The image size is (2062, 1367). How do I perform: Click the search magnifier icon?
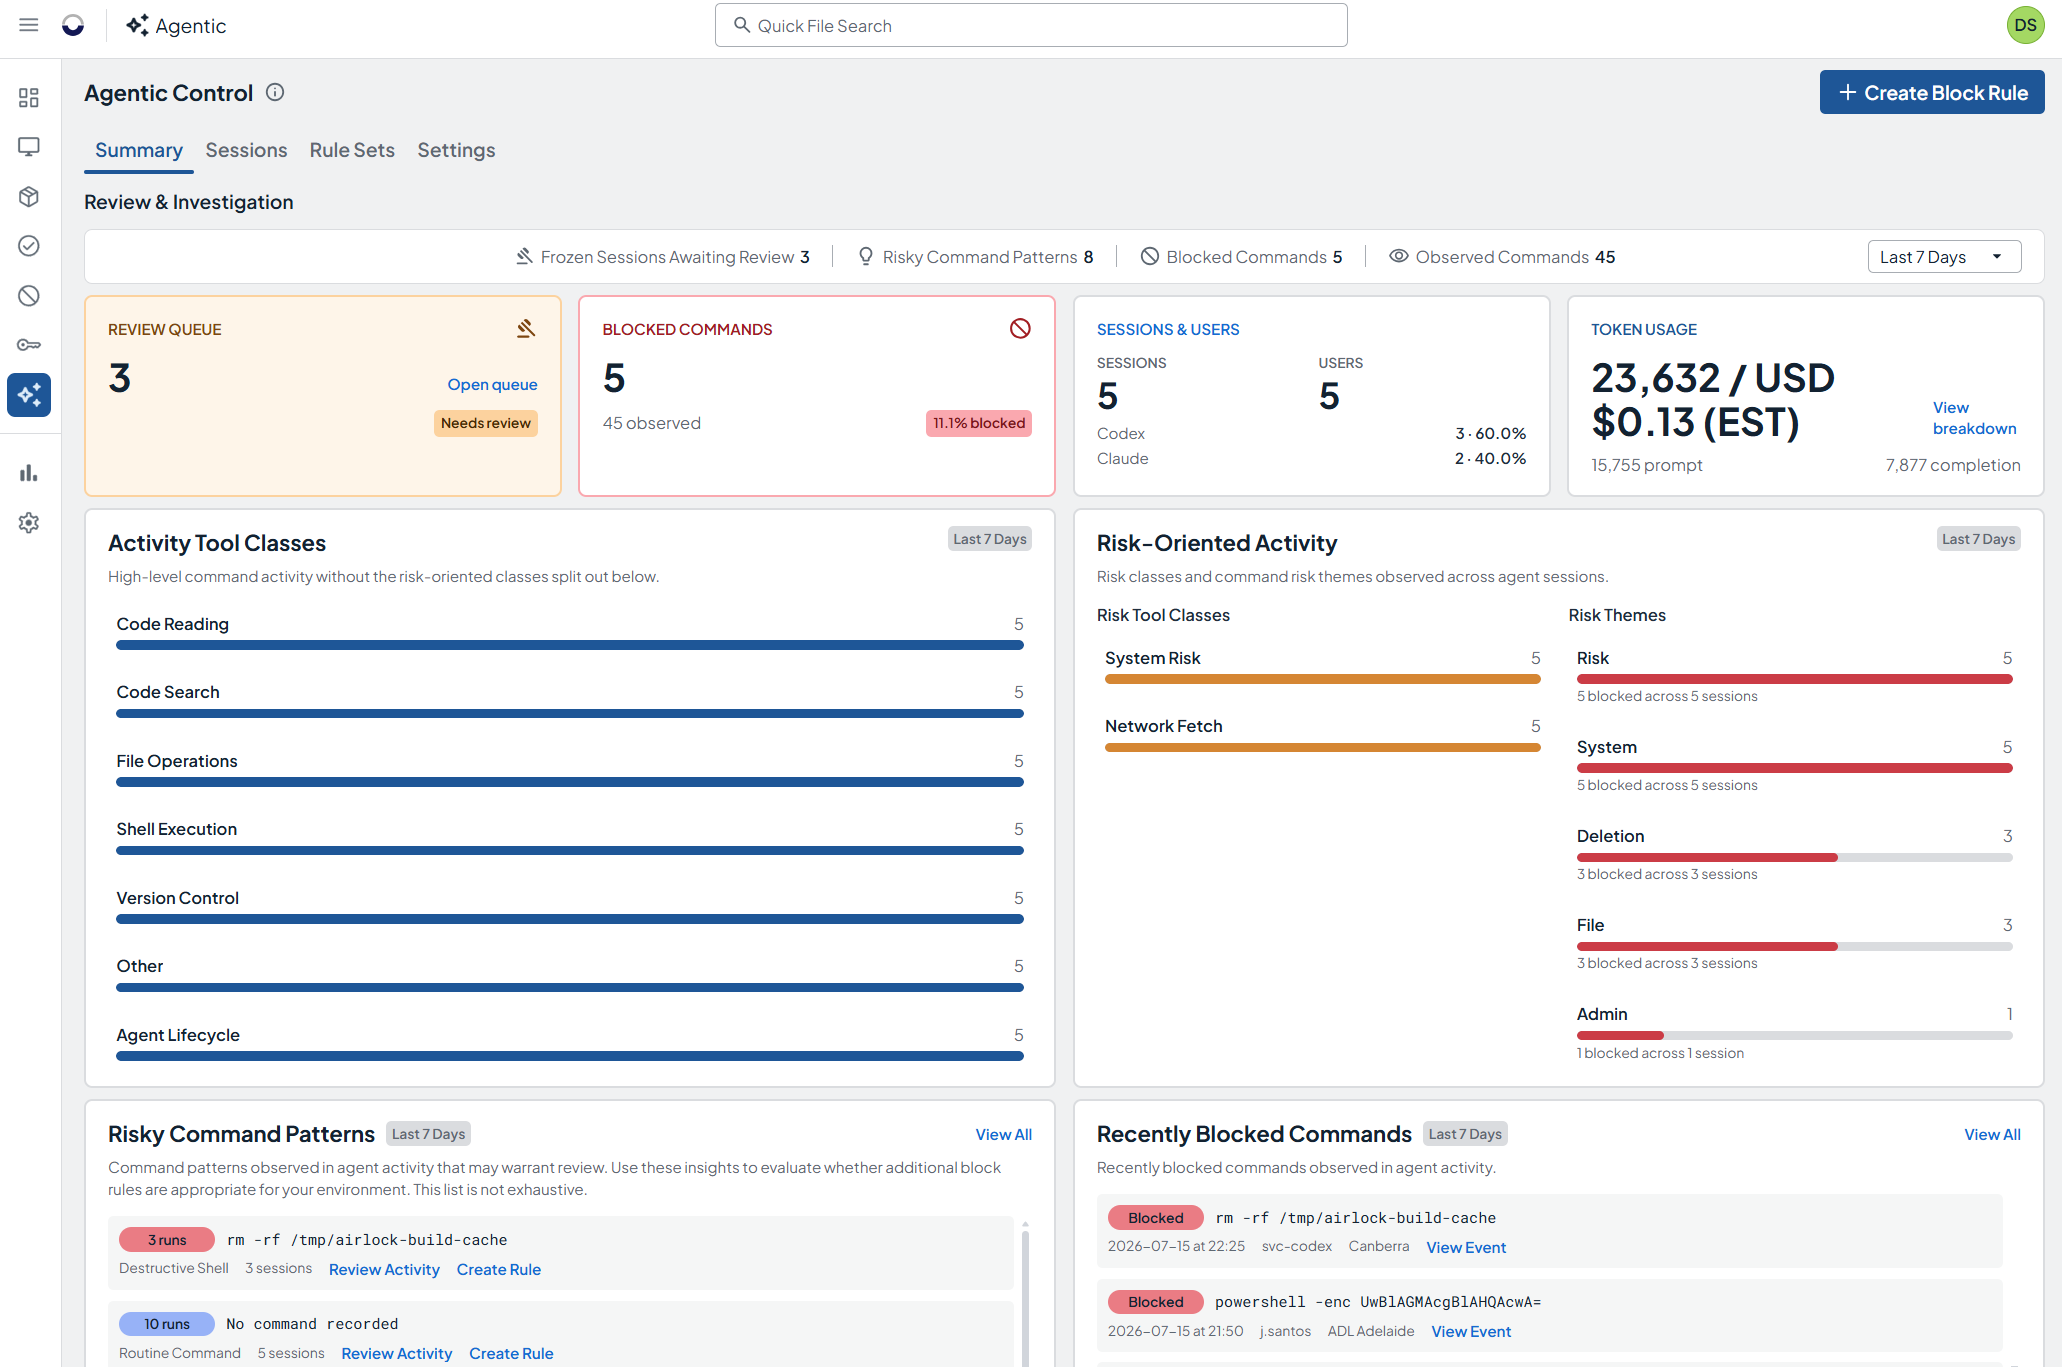pos(742,25)
